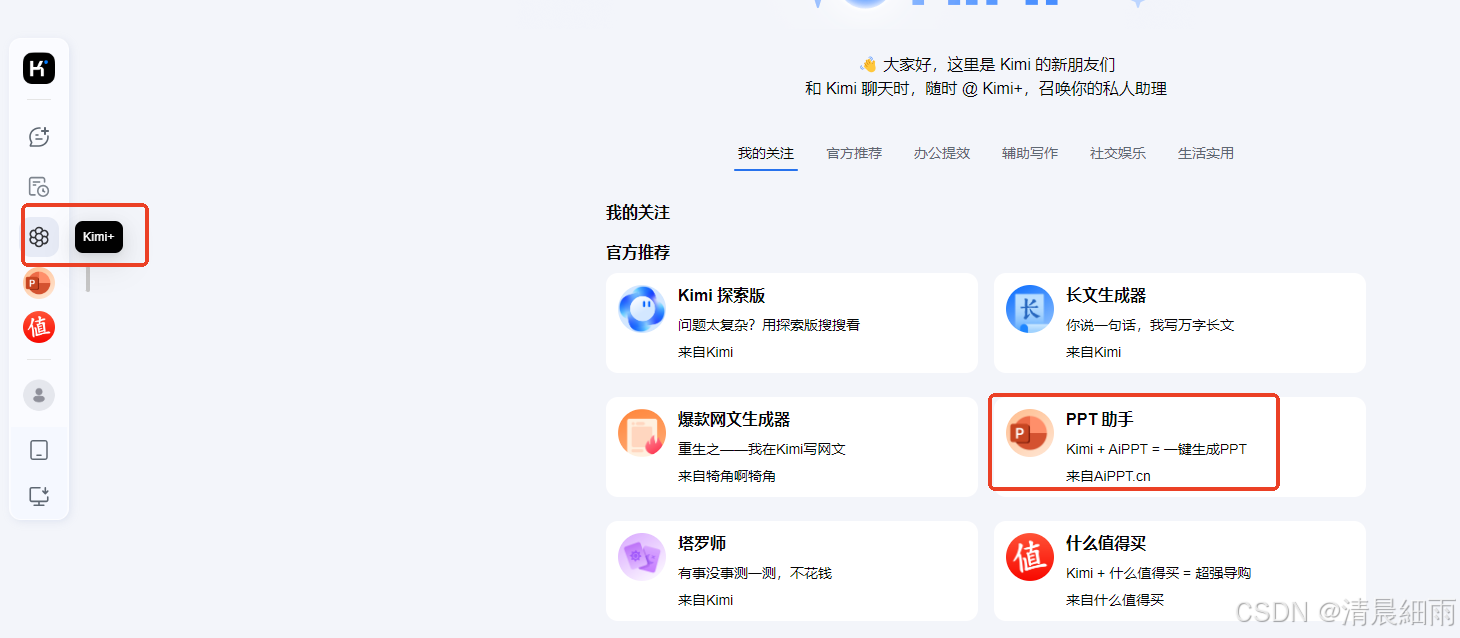The image size is (1460, 638).
Task: Click the PPT 助手 PowerPoint icon
Action: pyautogui.click(x=1030, y=433)
